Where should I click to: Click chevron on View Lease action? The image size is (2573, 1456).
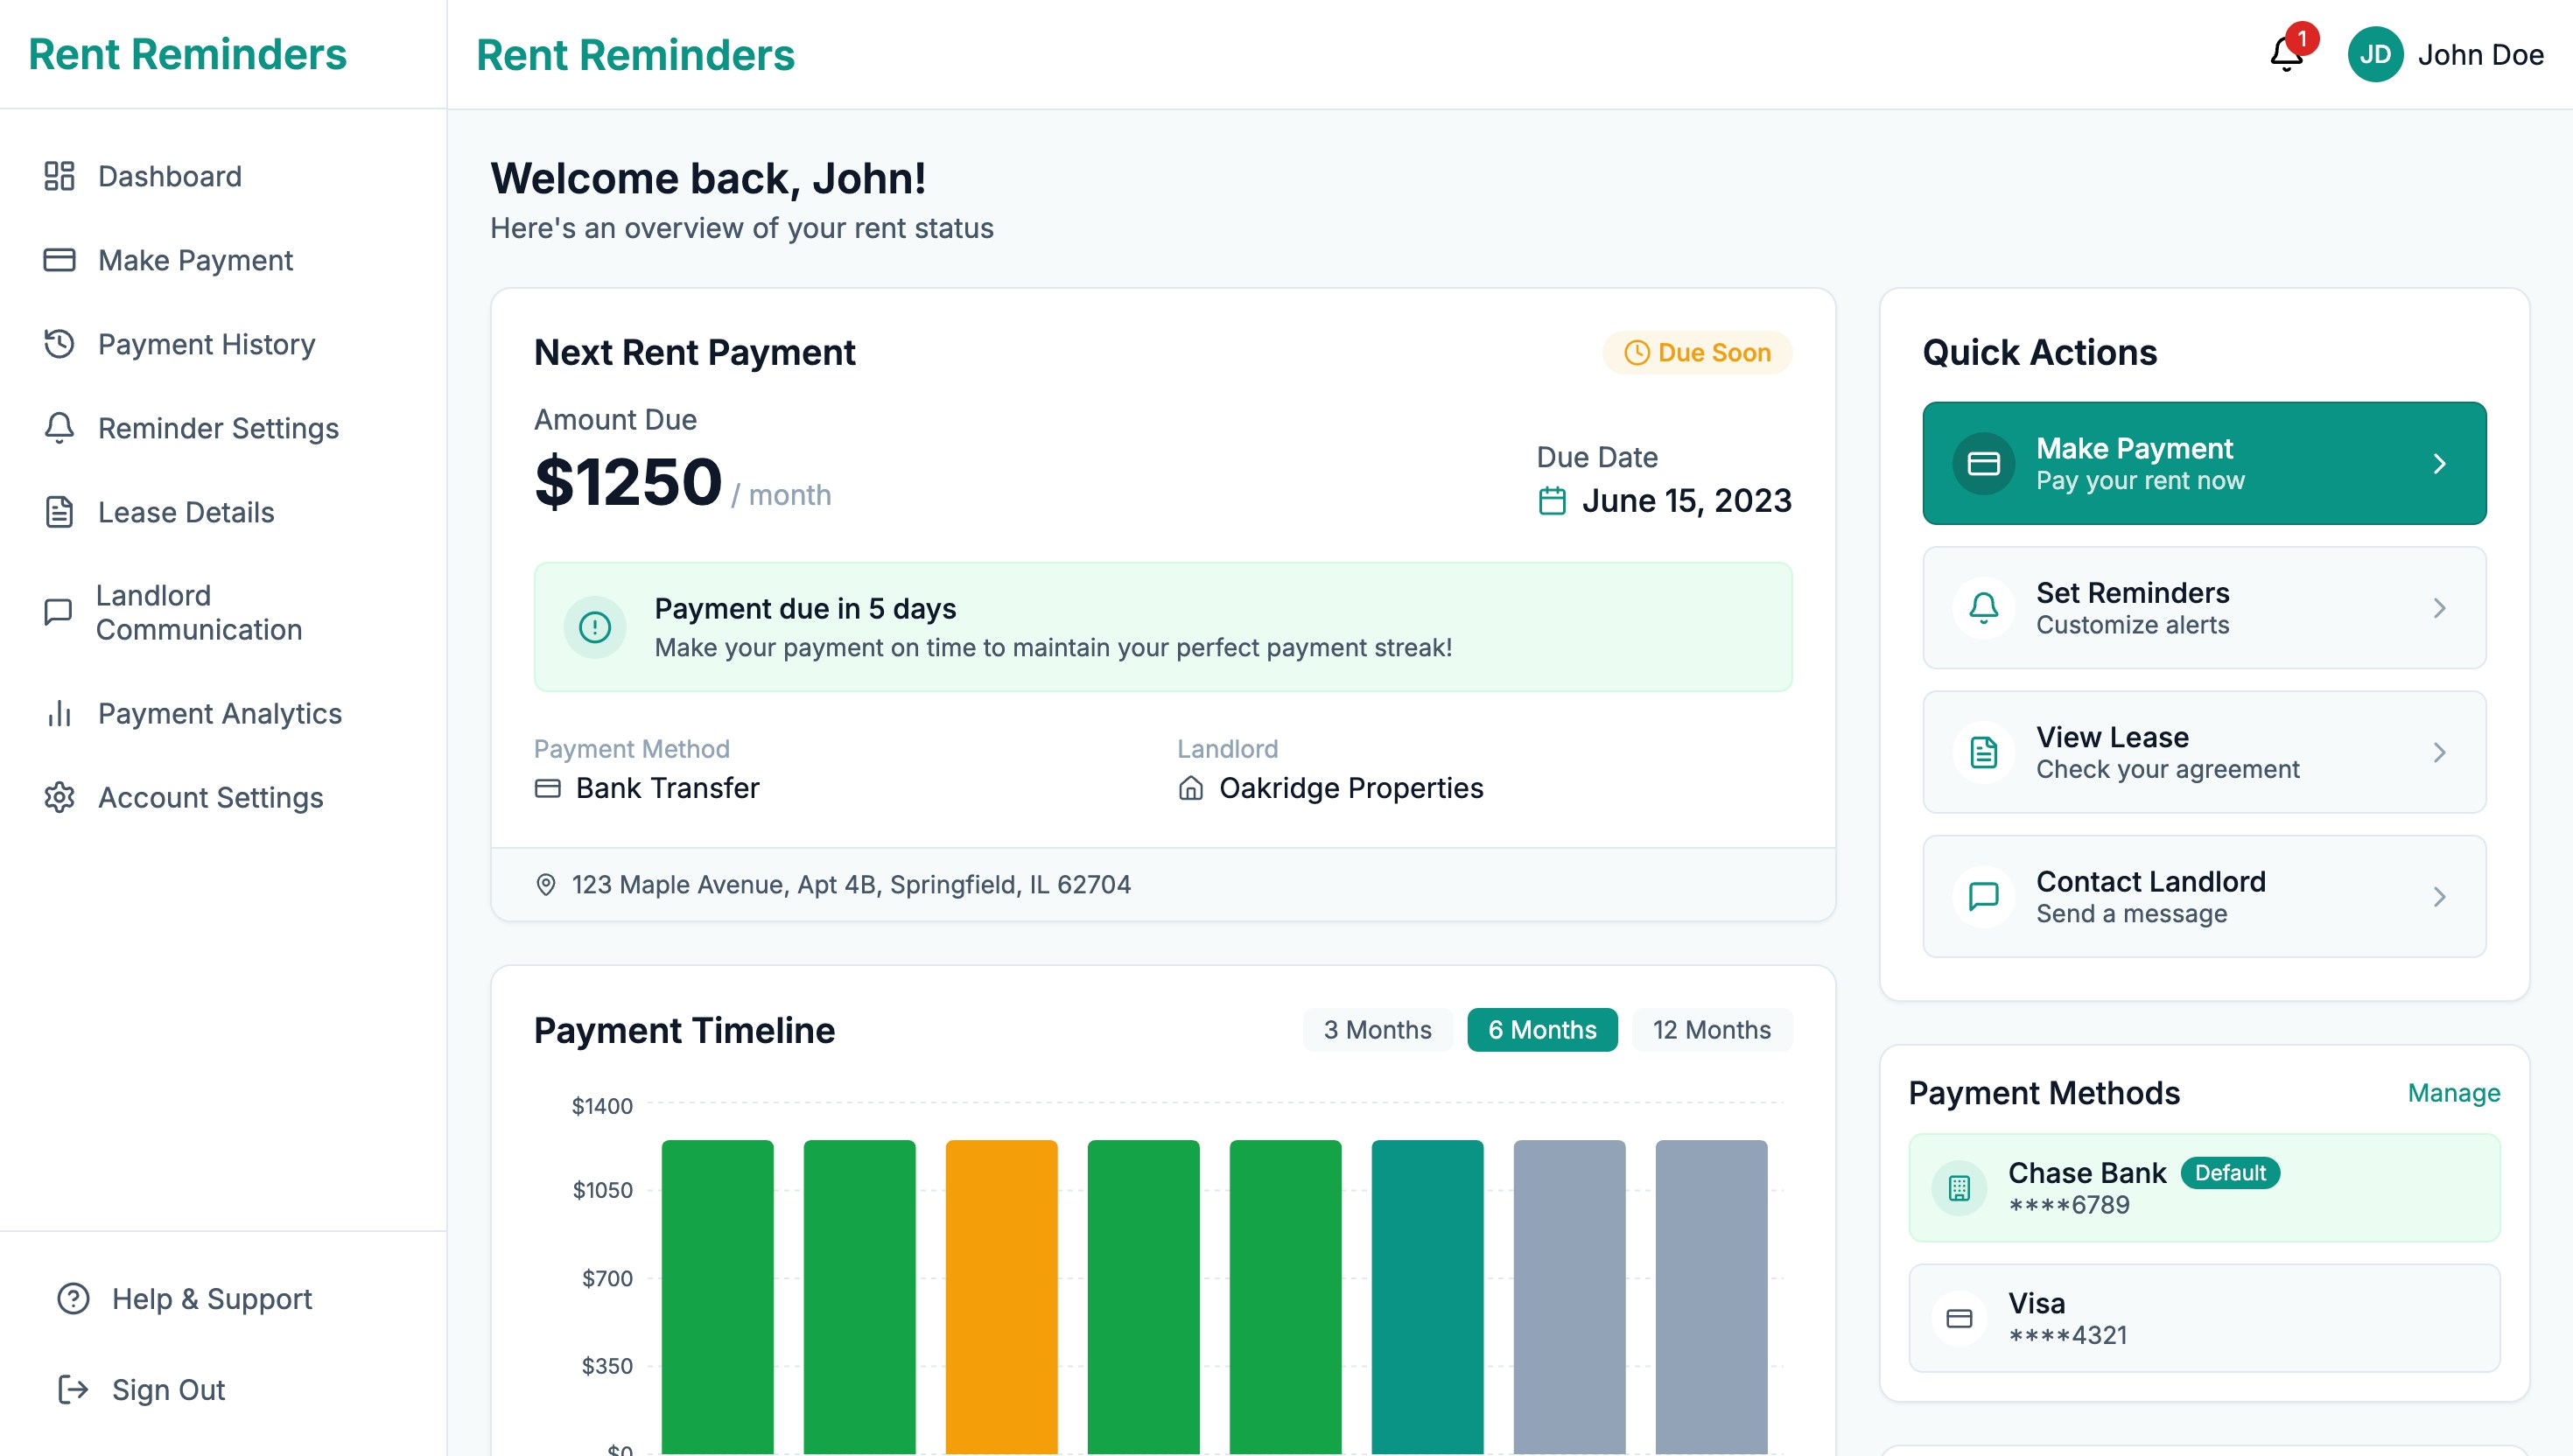[2439, 752]
